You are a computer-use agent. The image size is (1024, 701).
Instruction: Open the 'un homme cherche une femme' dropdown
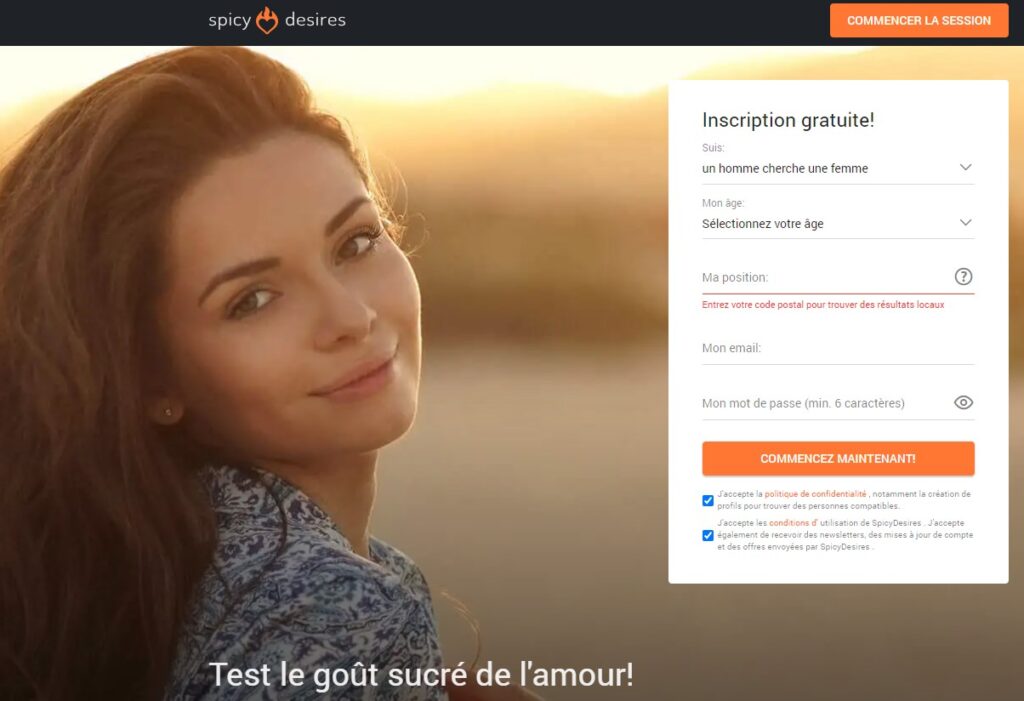click(838, 169)
